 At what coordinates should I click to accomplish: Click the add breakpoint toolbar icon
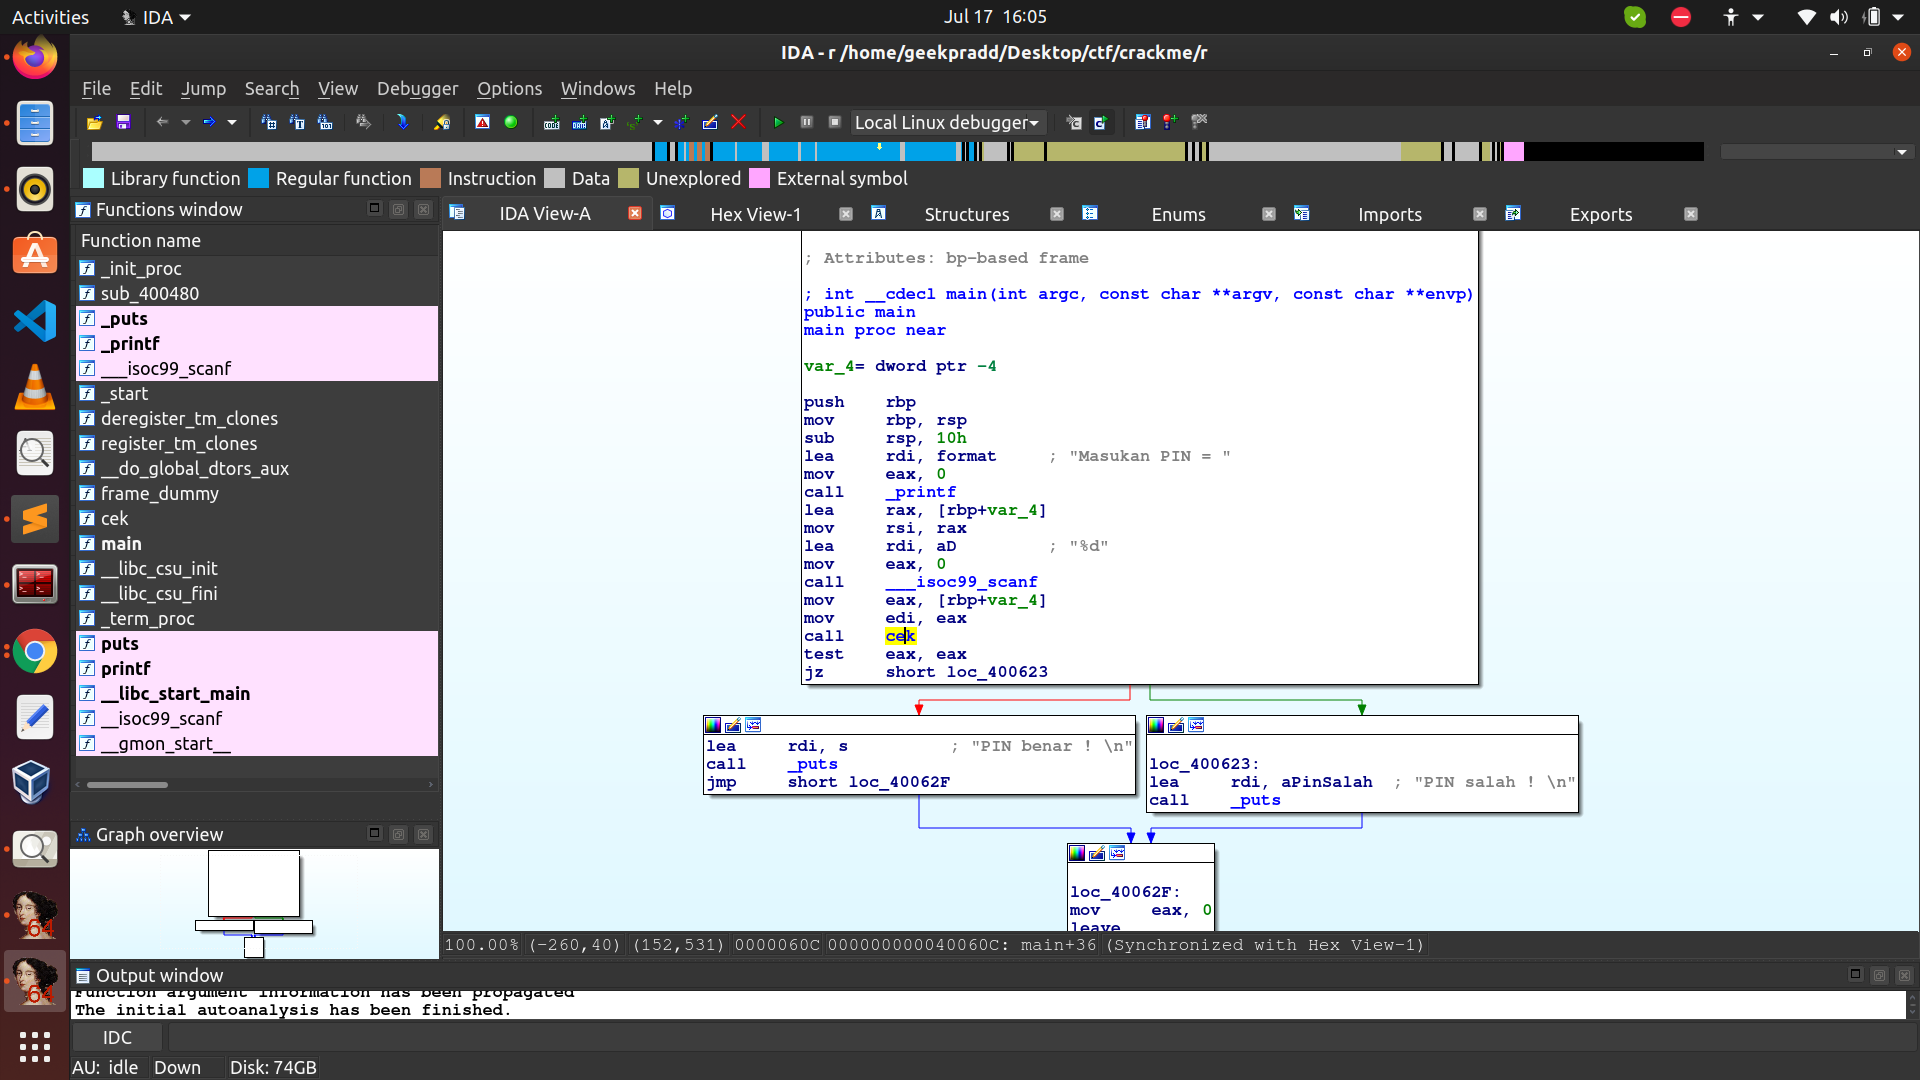1171,122
